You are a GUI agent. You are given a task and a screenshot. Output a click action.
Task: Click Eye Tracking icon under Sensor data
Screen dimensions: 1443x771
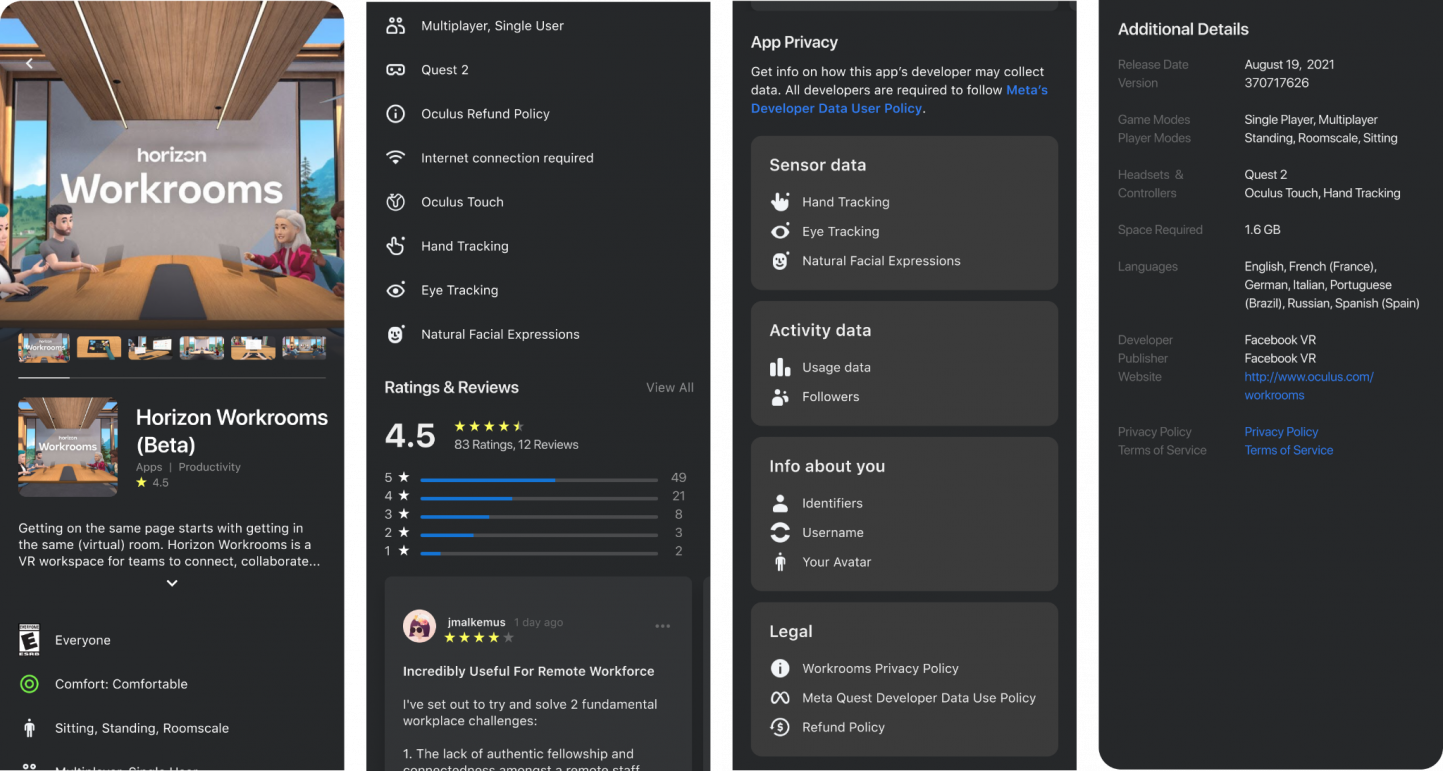(780, 231)
